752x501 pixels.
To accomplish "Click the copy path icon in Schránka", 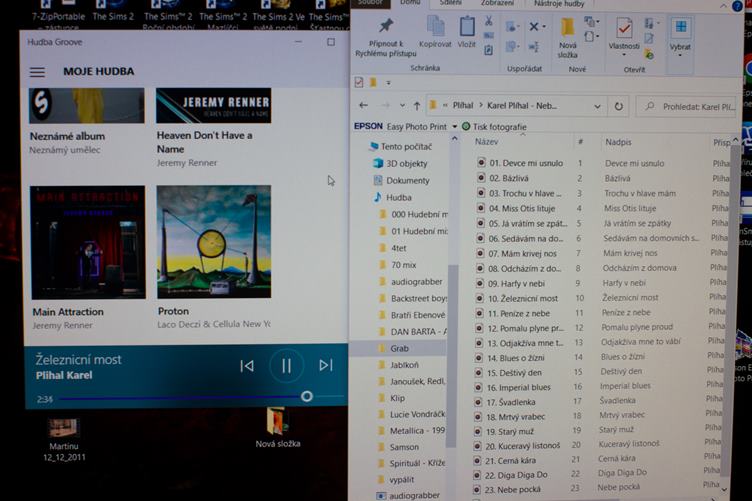I will 489,35.
